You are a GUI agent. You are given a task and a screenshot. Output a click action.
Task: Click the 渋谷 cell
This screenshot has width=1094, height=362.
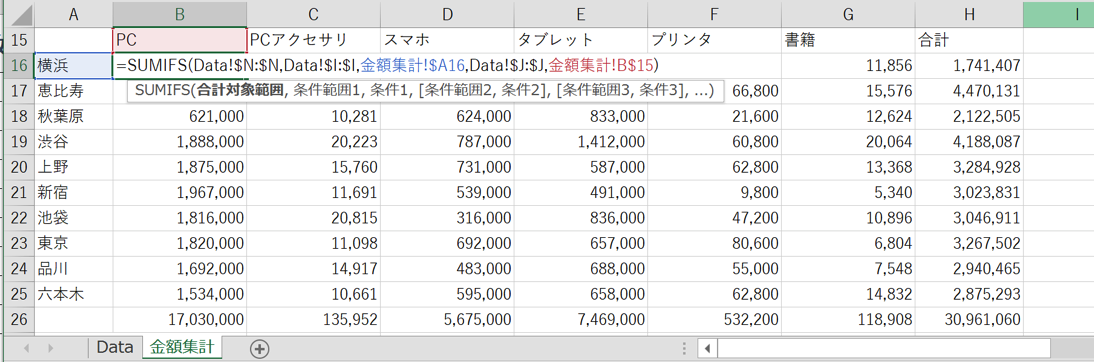click(x=74, y=142)
